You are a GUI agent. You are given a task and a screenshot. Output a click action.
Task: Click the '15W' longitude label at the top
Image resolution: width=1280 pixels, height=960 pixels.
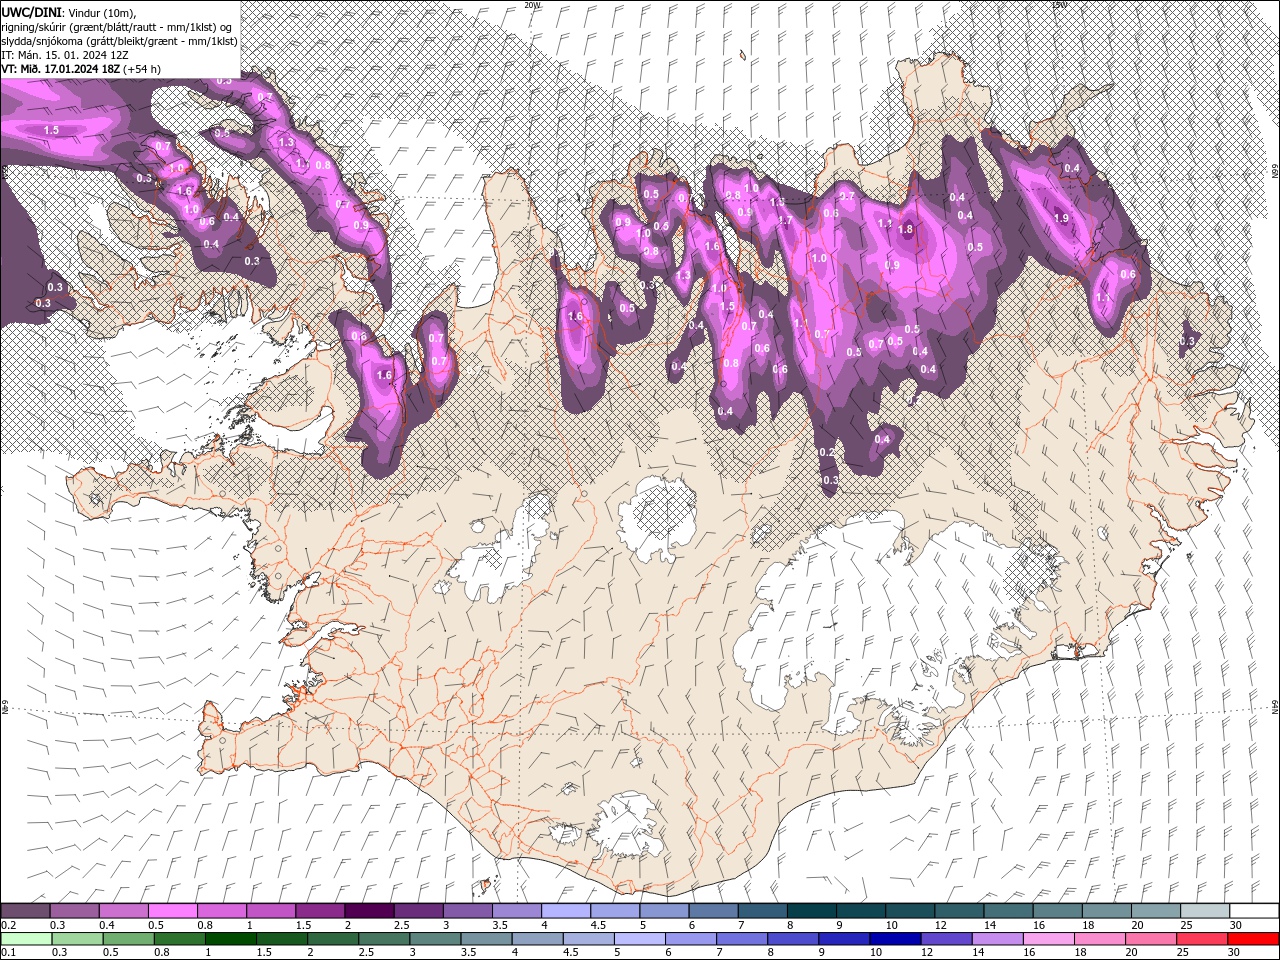pyautogui.click(x=1059, y=5)
